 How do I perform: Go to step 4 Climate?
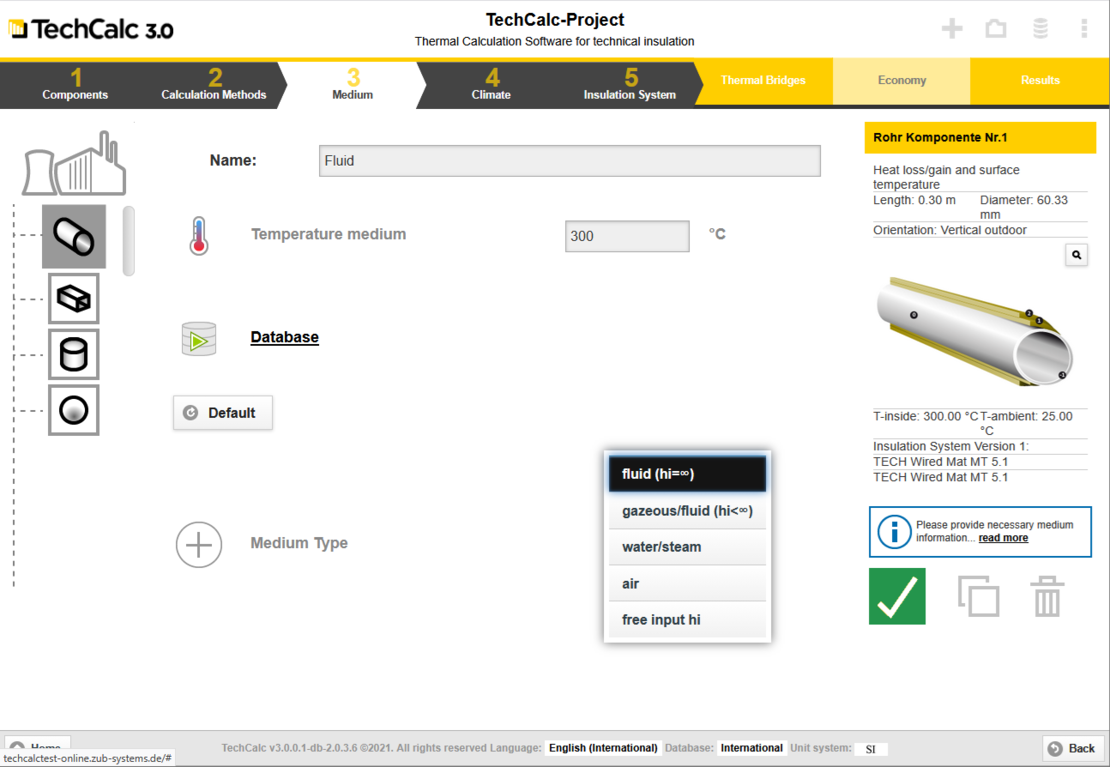coord(491,85)
